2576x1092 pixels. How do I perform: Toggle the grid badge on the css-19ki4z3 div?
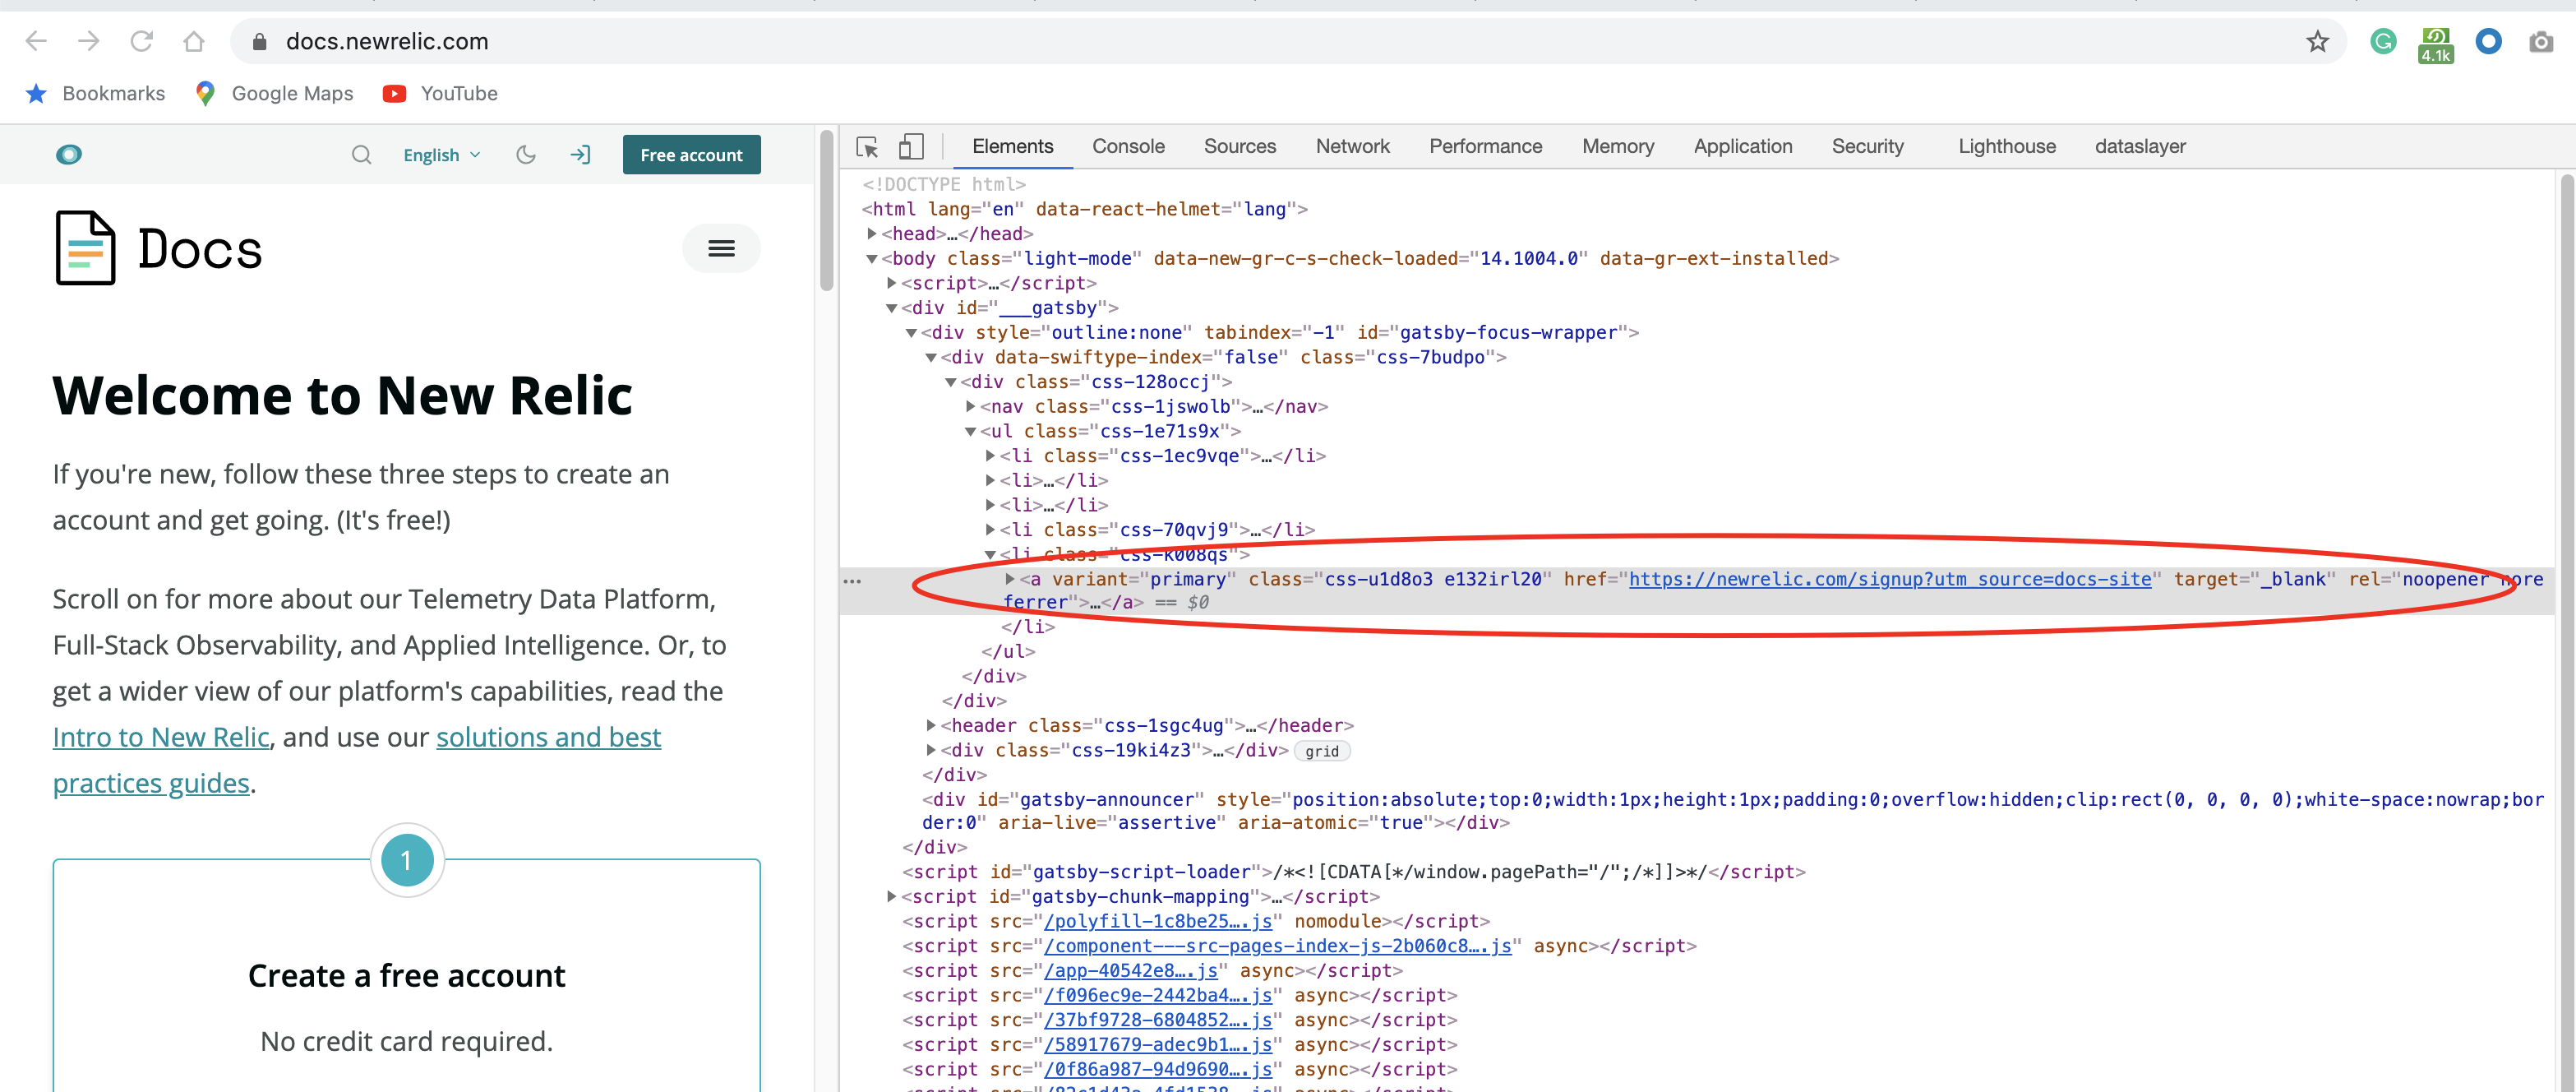pyautogui.click(x=1322, y=751)
